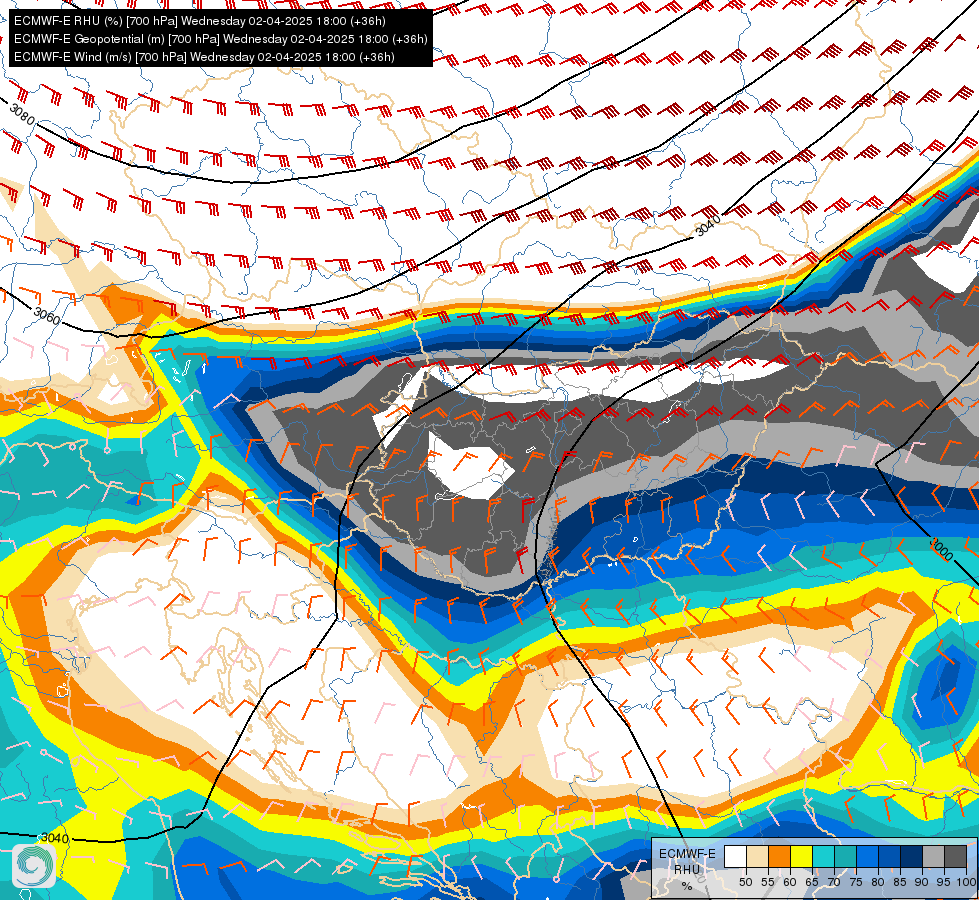Pick the cyan 65-70% legend swatch
Viewport: 979px width, 900px height.
(x=824, y=856)
